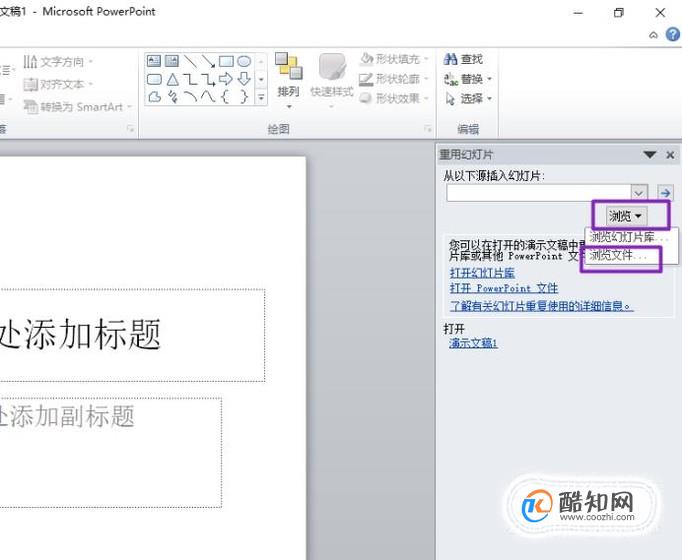Click the 打开幻灯片库 link
This screenshot has height=560, width=682.
click(x=482, y=273)
